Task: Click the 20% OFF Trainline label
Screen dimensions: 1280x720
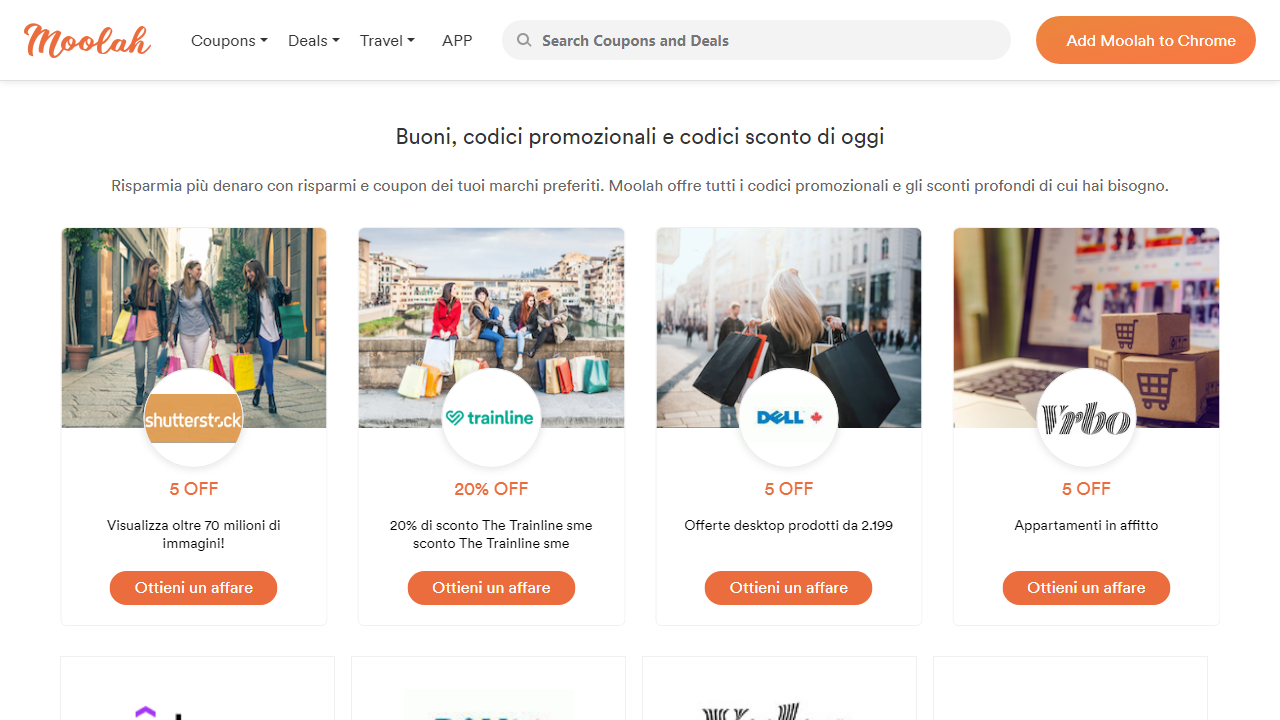Action: coord(491,489)
